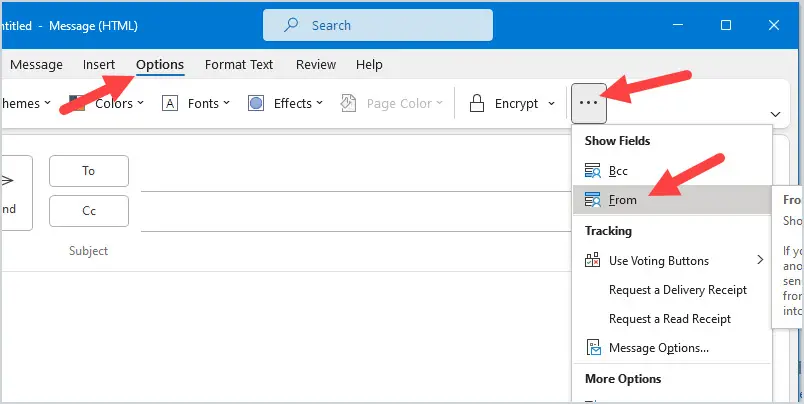This screenshot has width=804, height=404.
Task: Click the three-dot overflow button
Action: tap(589, 103)
